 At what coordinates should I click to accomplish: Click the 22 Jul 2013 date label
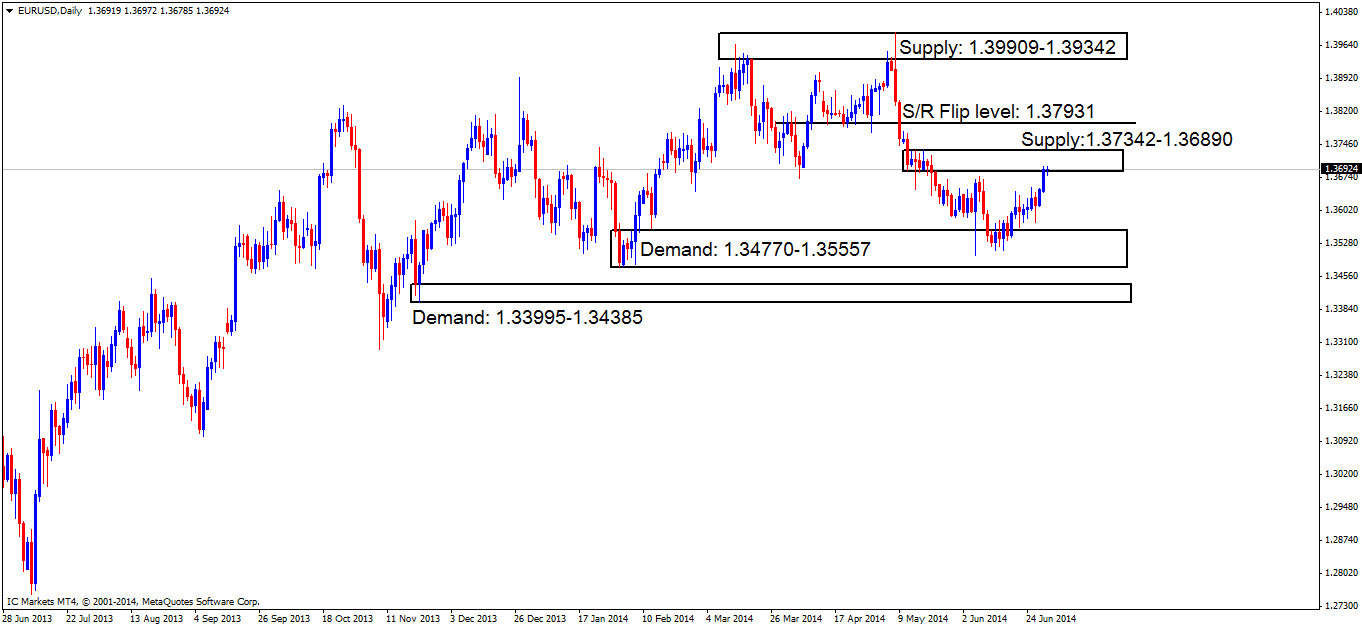[92, 619]
